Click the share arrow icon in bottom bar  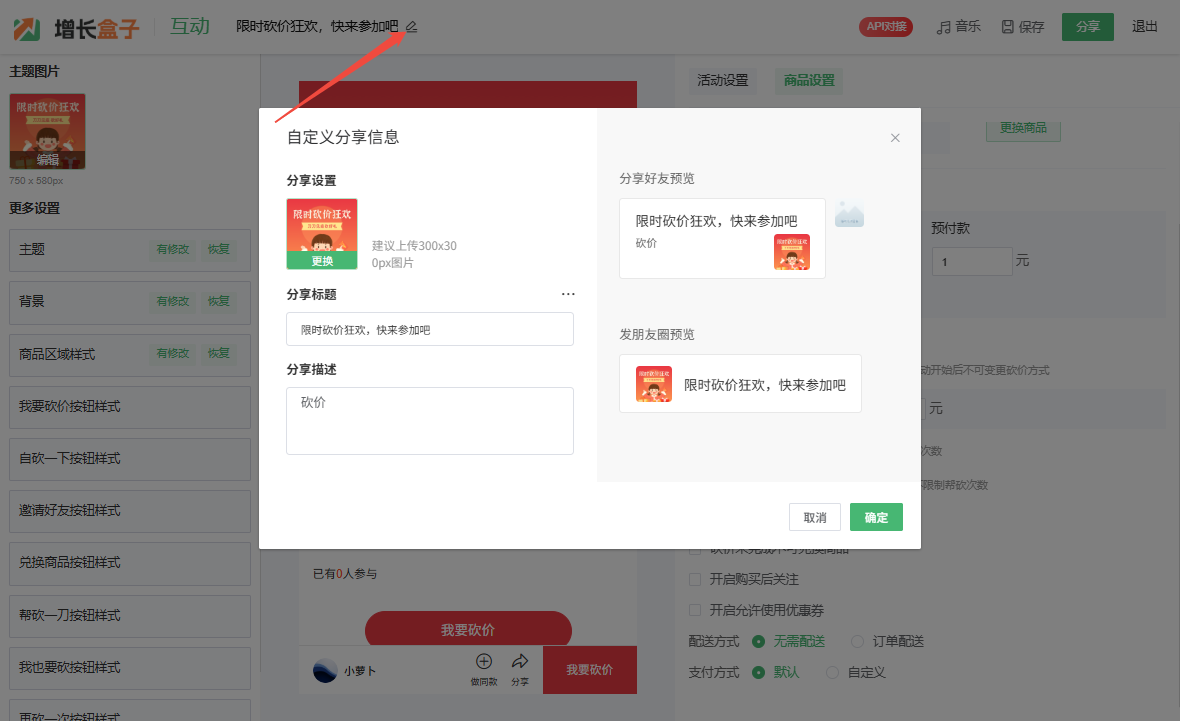[520, 661]
